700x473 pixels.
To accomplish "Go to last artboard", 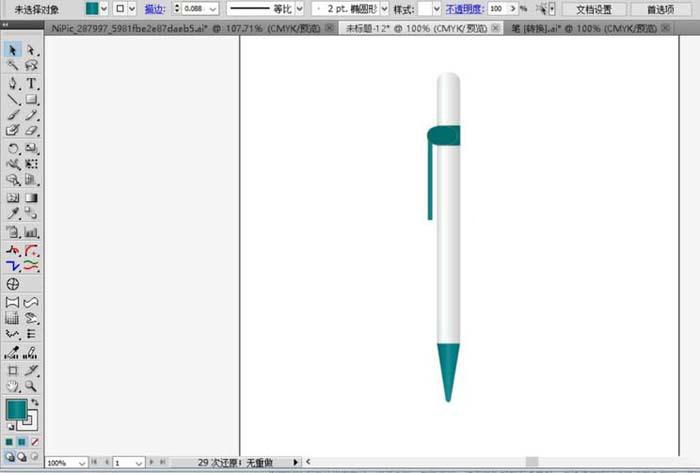I will (162, 462).
